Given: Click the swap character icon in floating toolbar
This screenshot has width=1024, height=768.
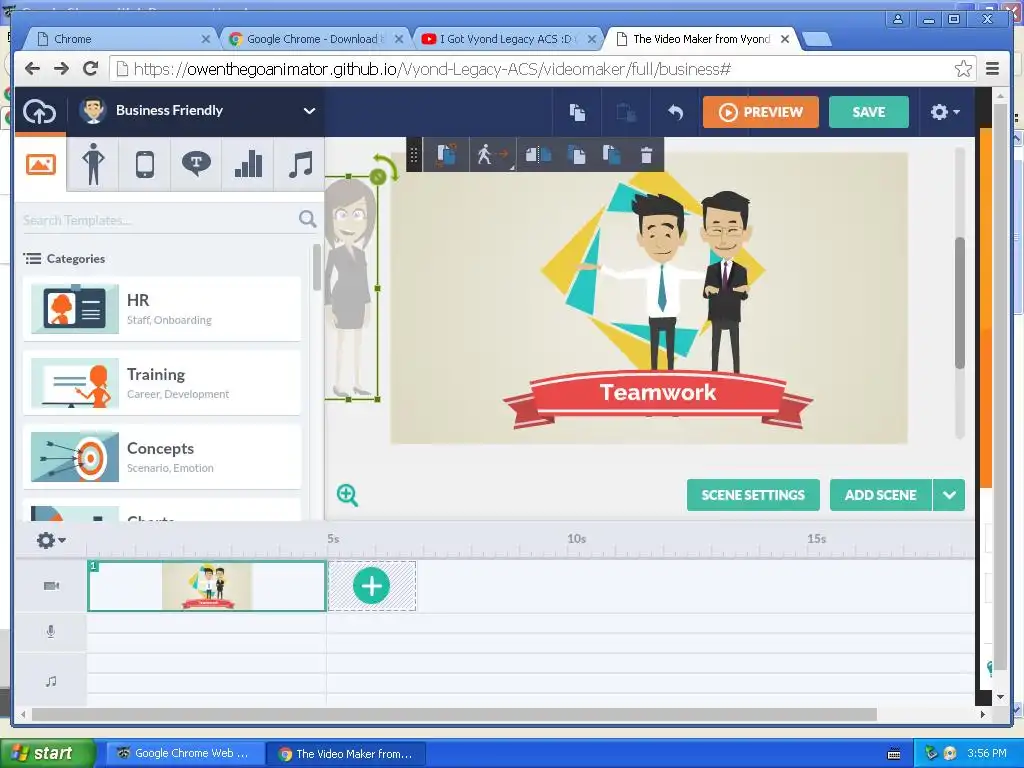Looking at the screenshot, I should click(x=447, y=155).
